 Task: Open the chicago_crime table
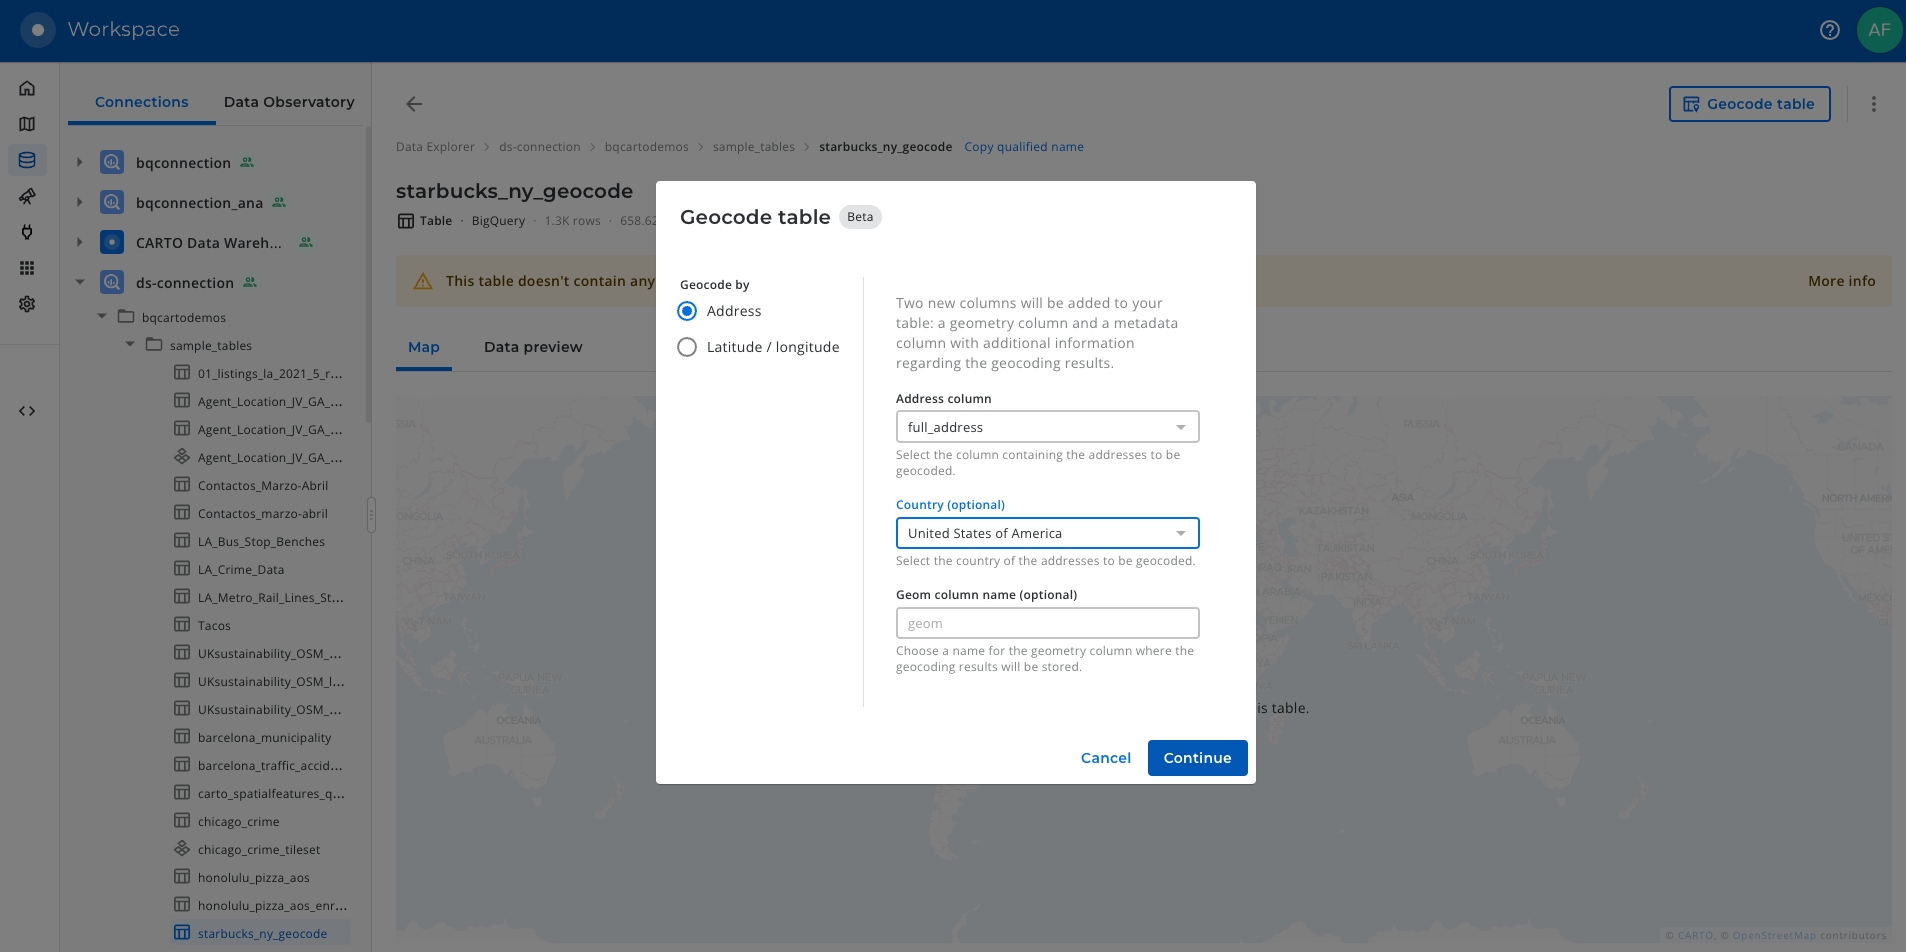(238, 821)
